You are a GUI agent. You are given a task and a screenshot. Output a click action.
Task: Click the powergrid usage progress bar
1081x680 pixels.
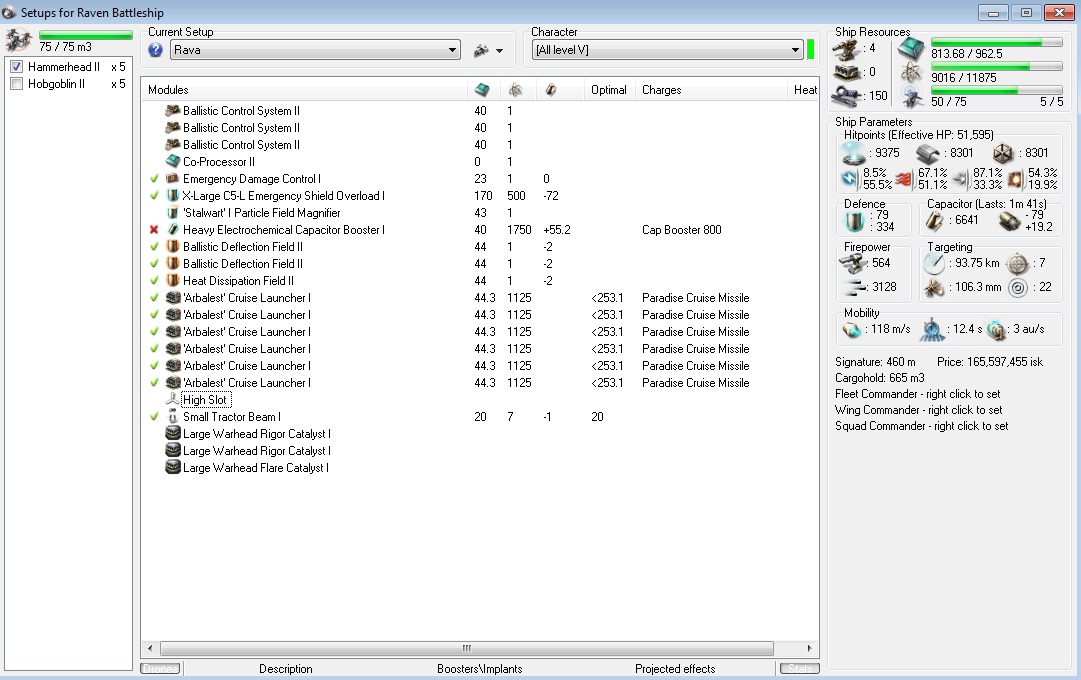(996, 67)
